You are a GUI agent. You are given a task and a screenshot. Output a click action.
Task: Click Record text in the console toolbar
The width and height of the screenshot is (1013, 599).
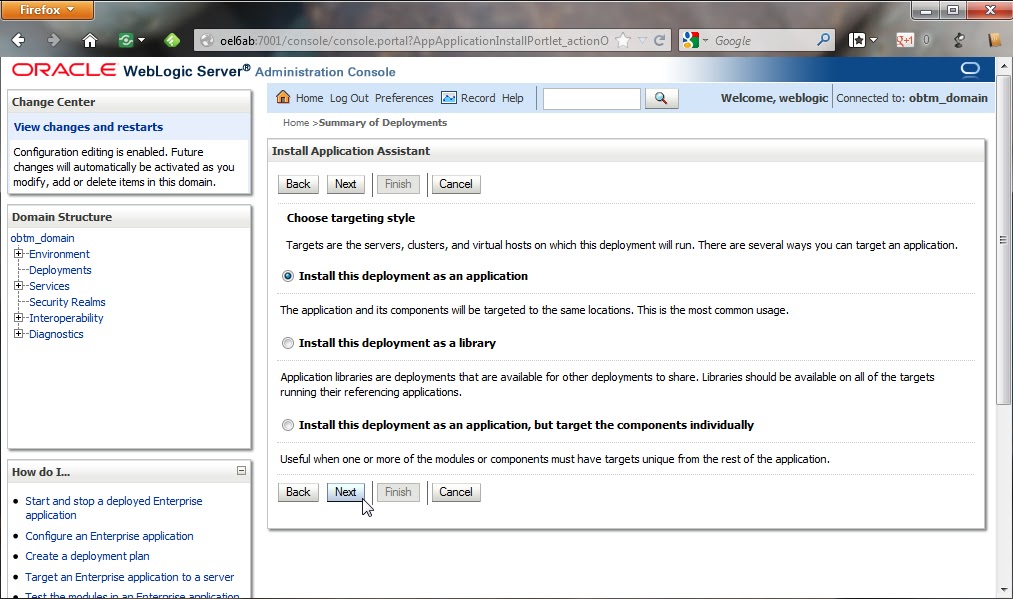point(478,98)
